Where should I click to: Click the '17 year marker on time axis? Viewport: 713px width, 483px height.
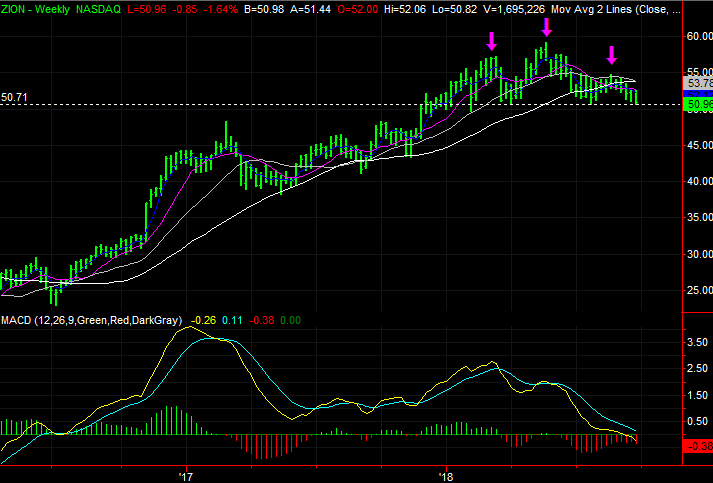click(x=185, y=475)
